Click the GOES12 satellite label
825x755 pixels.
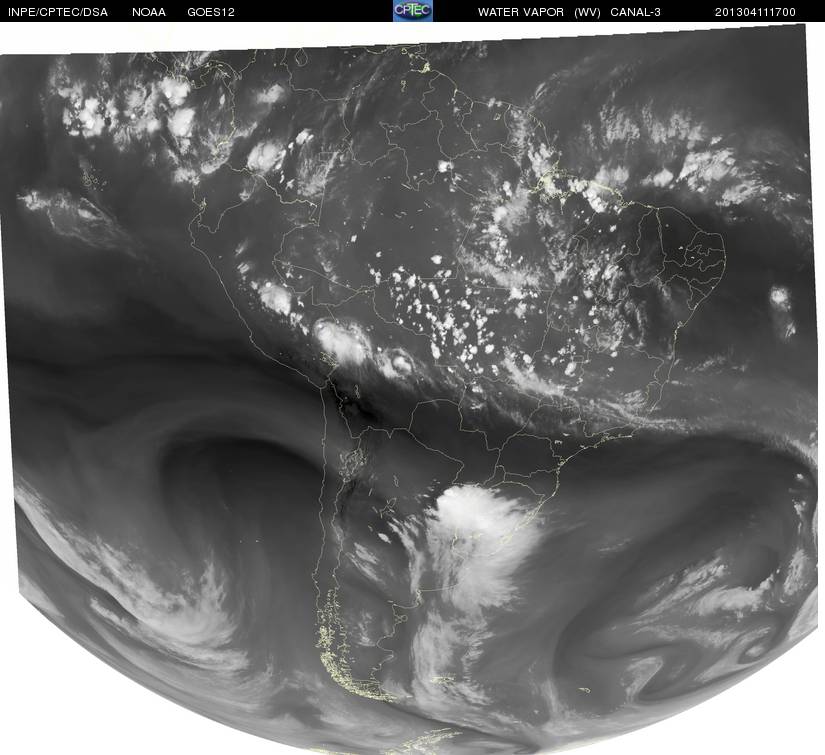click(x=211, y=12)
